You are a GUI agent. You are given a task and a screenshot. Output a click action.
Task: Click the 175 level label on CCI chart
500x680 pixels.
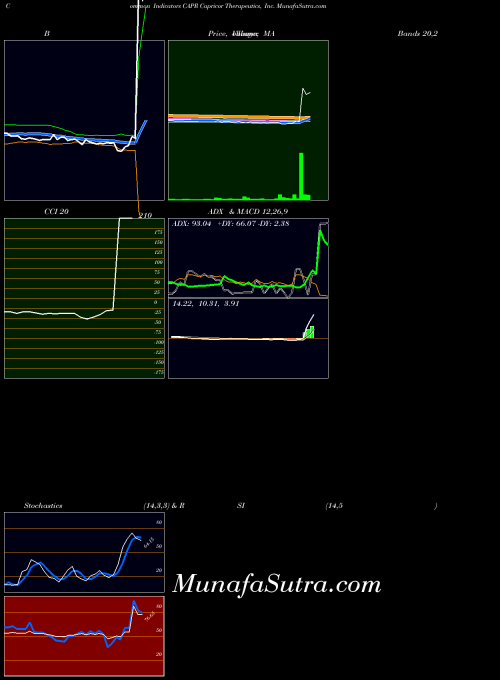click(158, 232)
